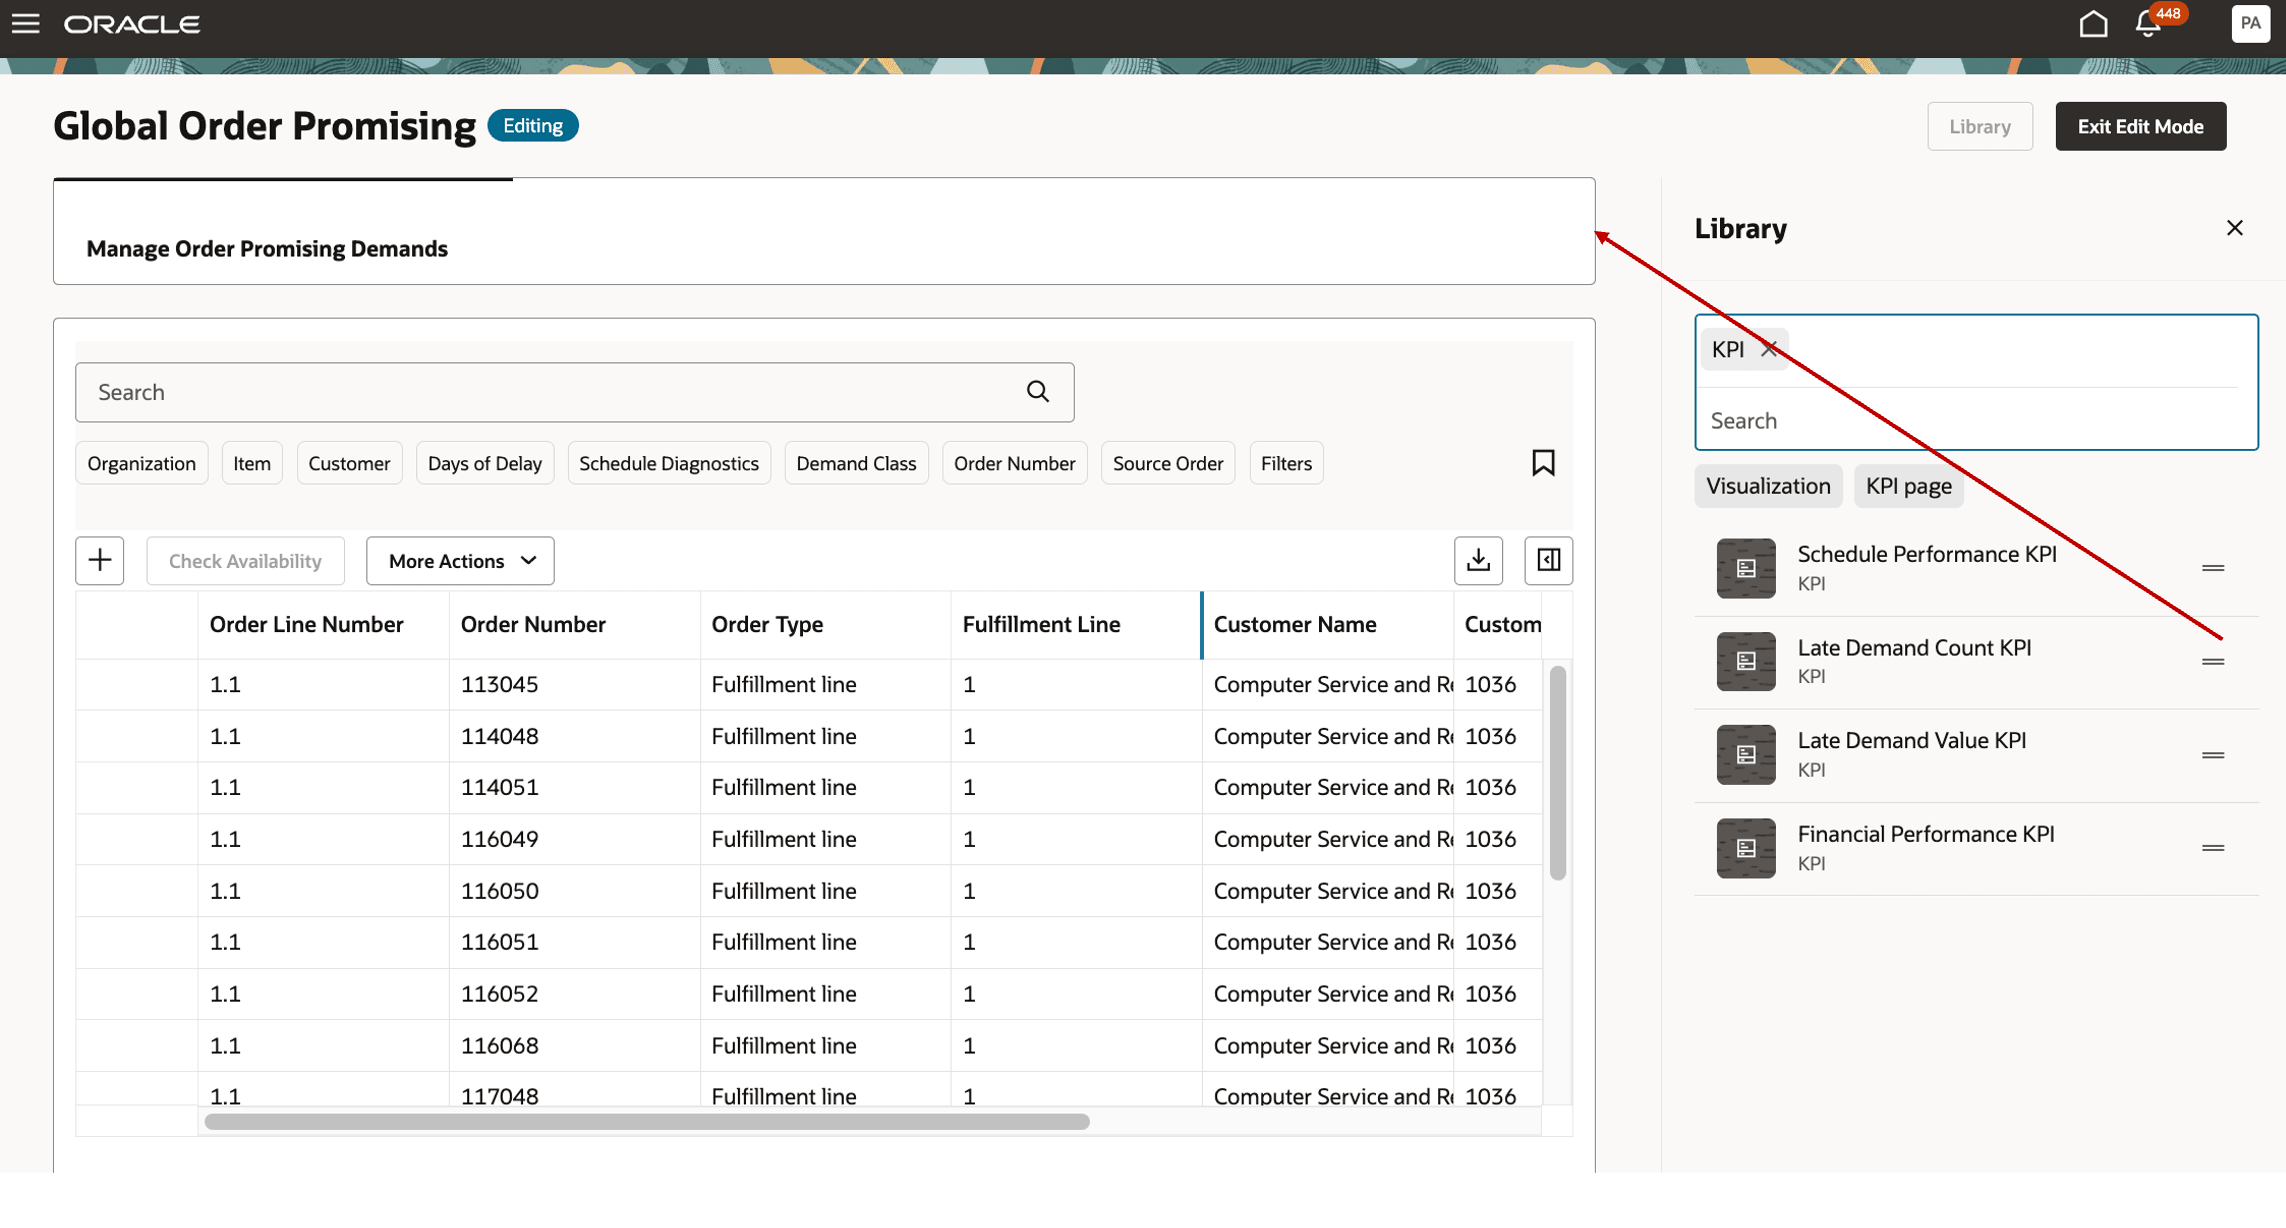Select order number 113045 cell
The height and width of the screenshot is (1228, 2286).
coord(575,685)
